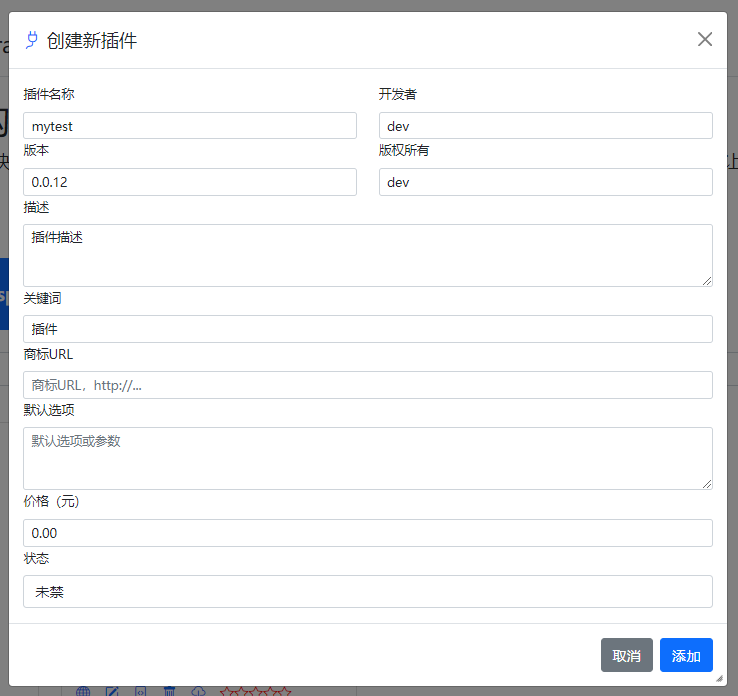This screenshot has height=696, width=738.
Task: Focus the 商标URL input field
Action: coord(368,385)
